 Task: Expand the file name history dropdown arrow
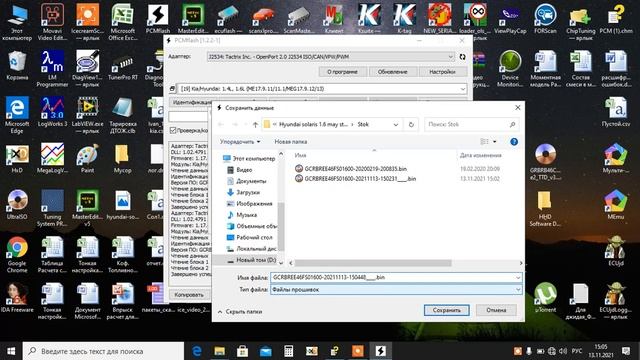[x=518, y=278]
